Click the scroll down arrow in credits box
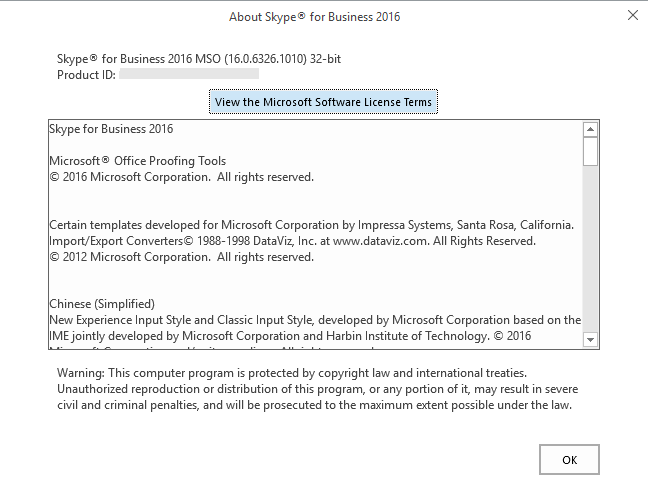 [590, 339]
